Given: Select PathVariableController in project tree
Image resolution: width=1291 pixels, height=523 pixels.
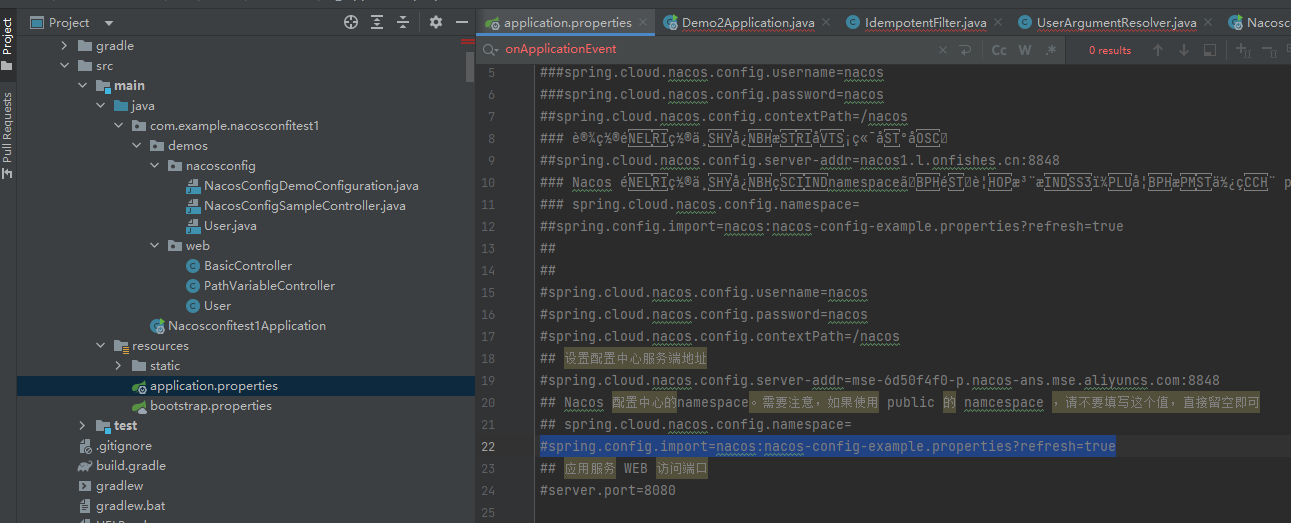Looking at the screenshot, I should pyautogui.click(x=269, y=286).
